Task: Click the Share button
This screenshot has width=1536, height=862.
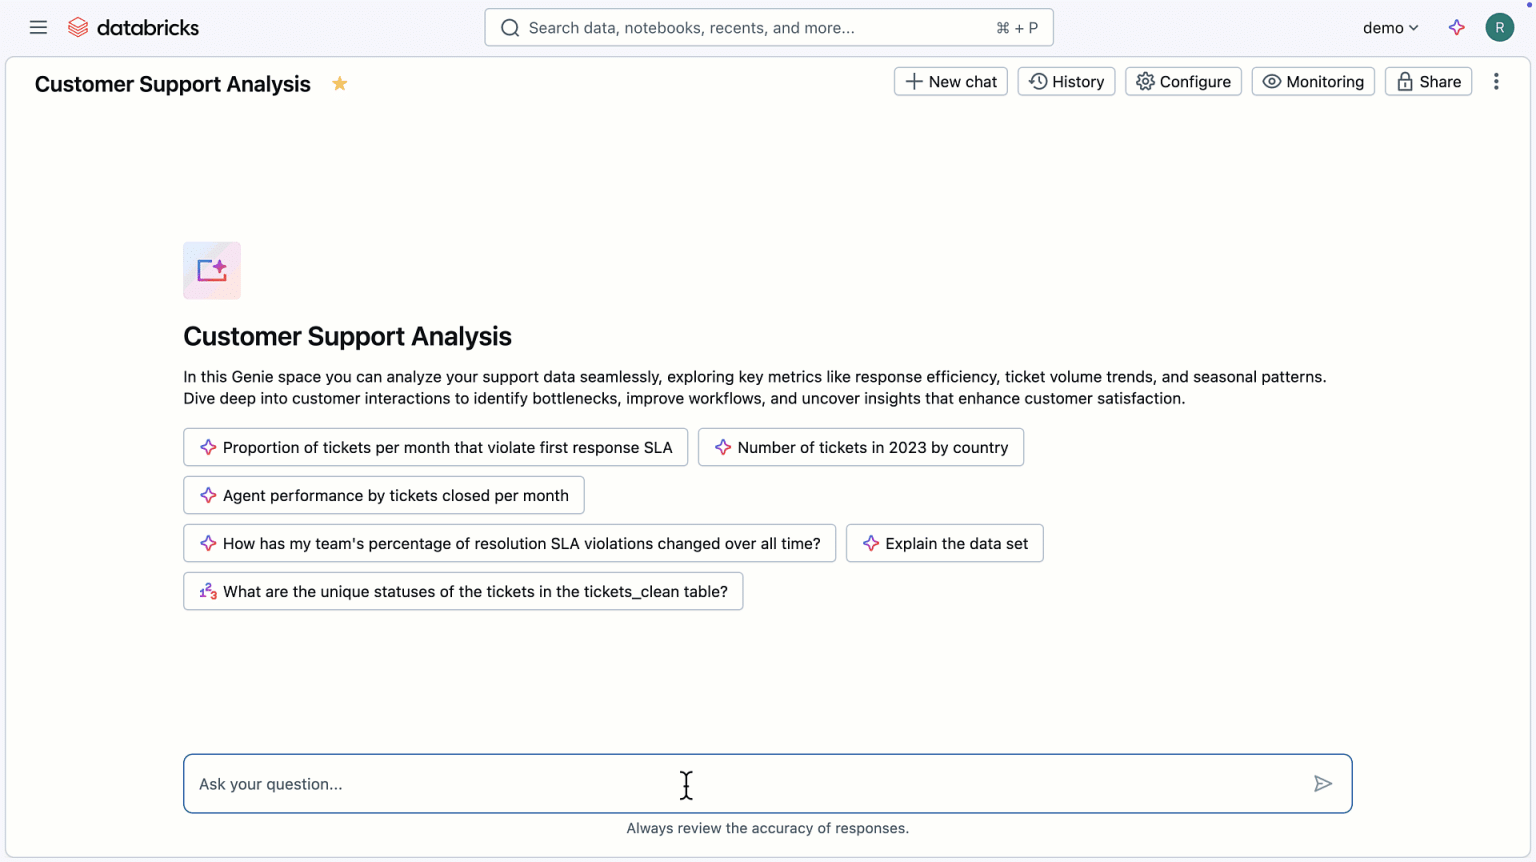Action: (1428, 81)
